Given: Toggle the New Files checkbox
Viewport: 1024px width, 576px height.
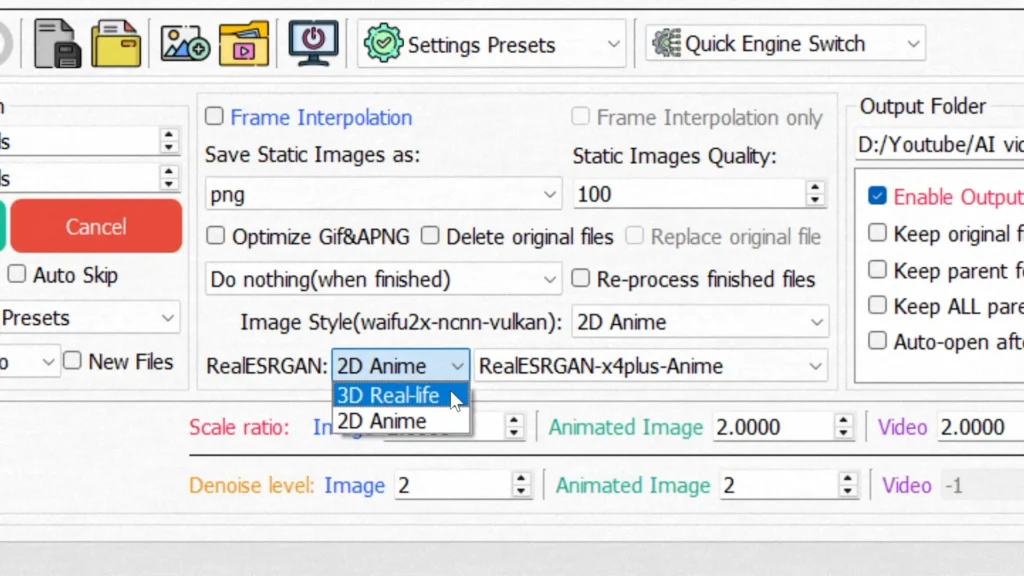Looking at the screenshot, I should click(x=72, y=360).
